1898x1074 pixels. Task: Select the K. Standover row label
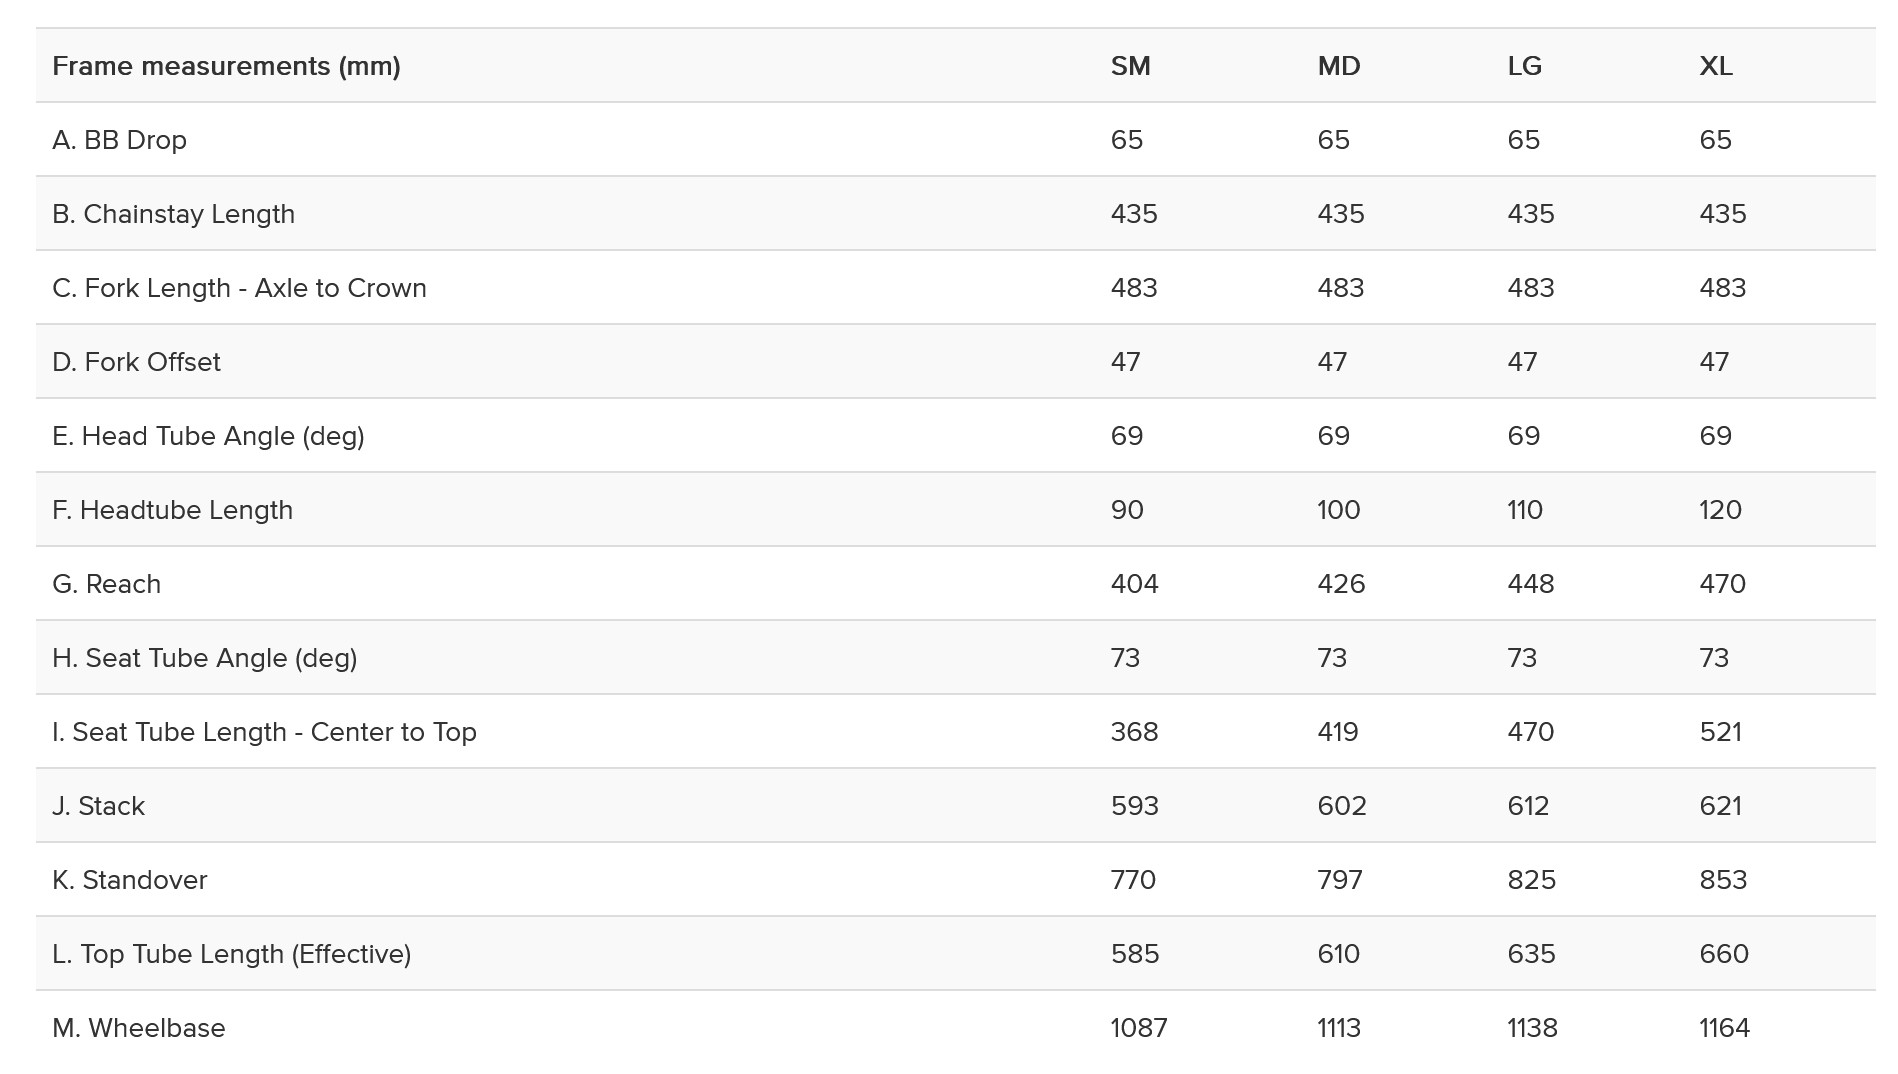point(129,880)
